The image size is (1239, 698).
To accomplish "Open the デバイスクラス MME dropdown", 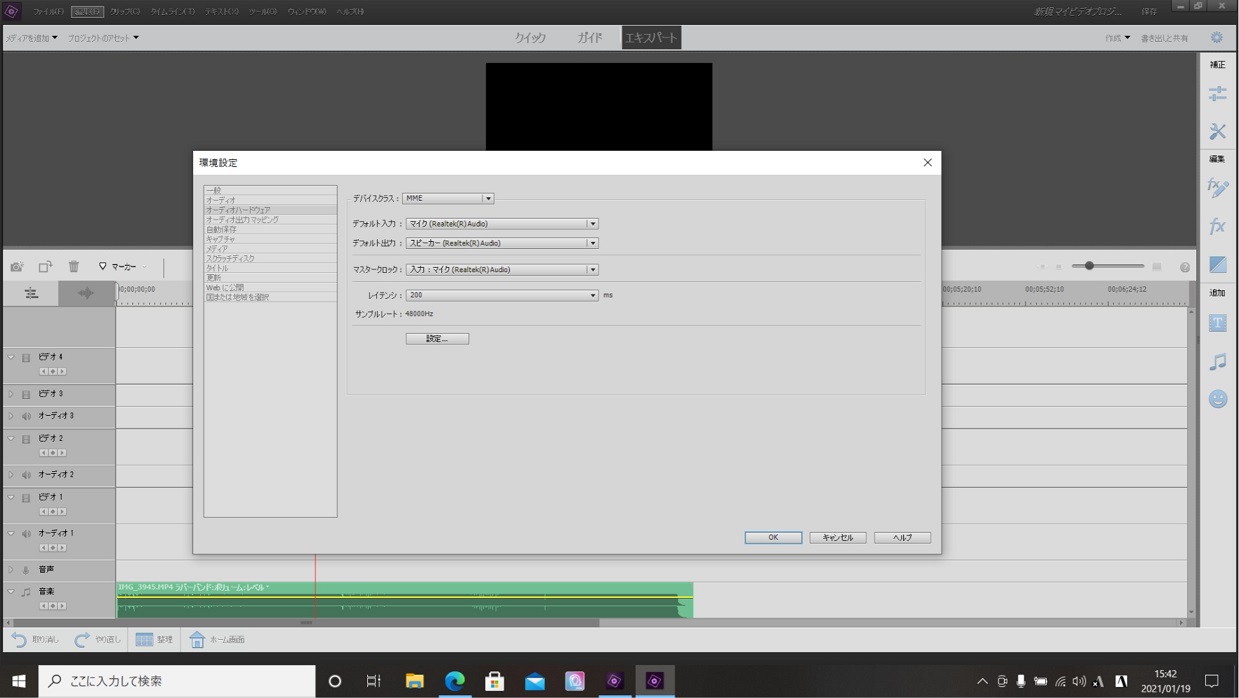I will [488, 197].
